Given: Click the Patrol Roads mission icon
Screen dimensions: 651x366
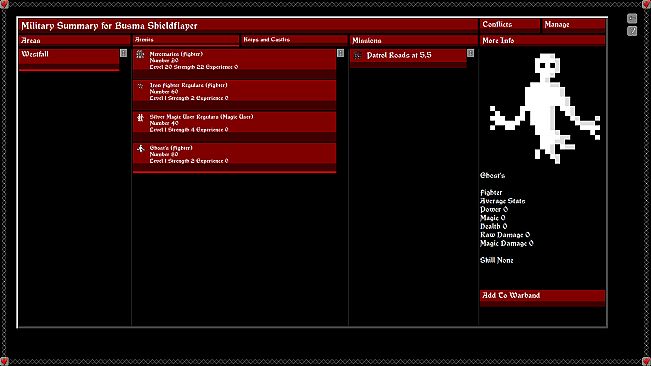Looking at the screenshot, I should [x=357, y=55].
